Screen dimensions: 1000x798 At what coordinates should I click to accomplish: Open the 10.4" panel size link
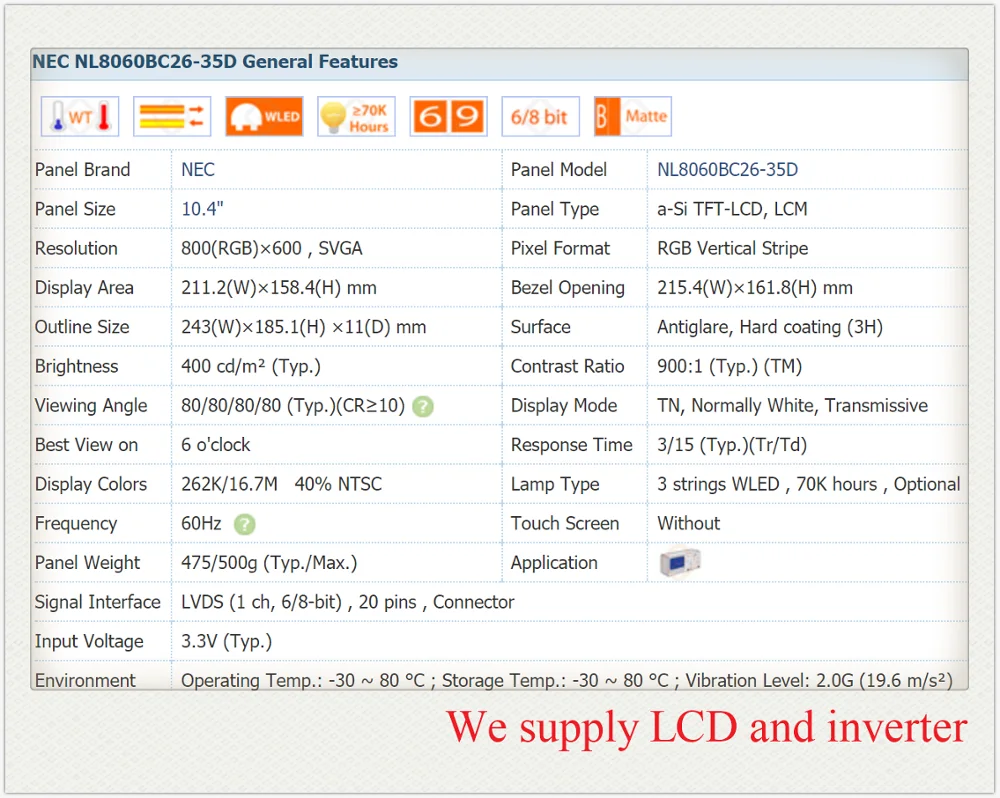pos(202,209)
